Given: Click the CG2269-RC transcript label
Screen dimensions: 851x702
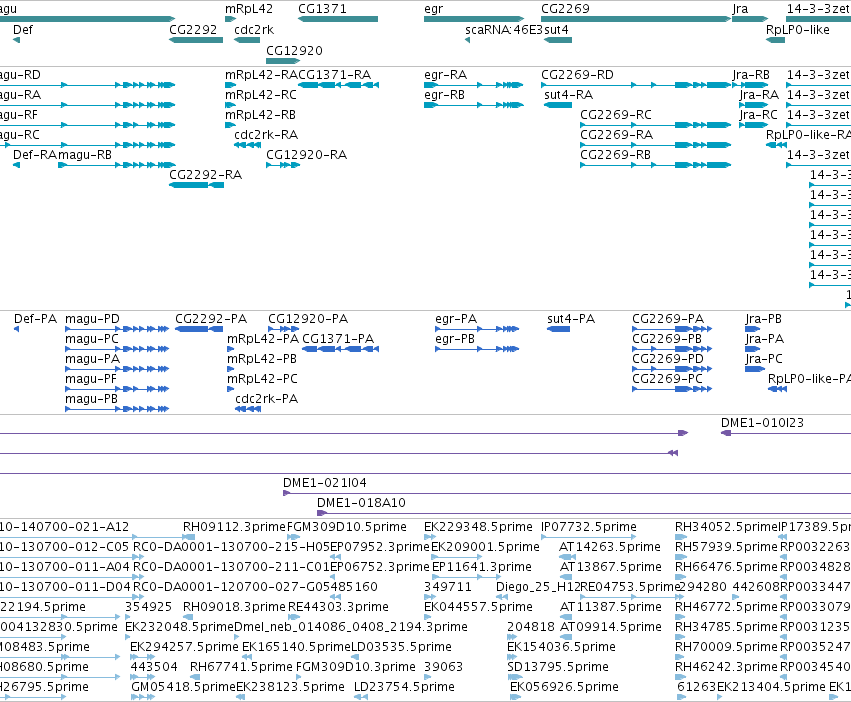Looking at the screenshot, I should coord(616,115).
